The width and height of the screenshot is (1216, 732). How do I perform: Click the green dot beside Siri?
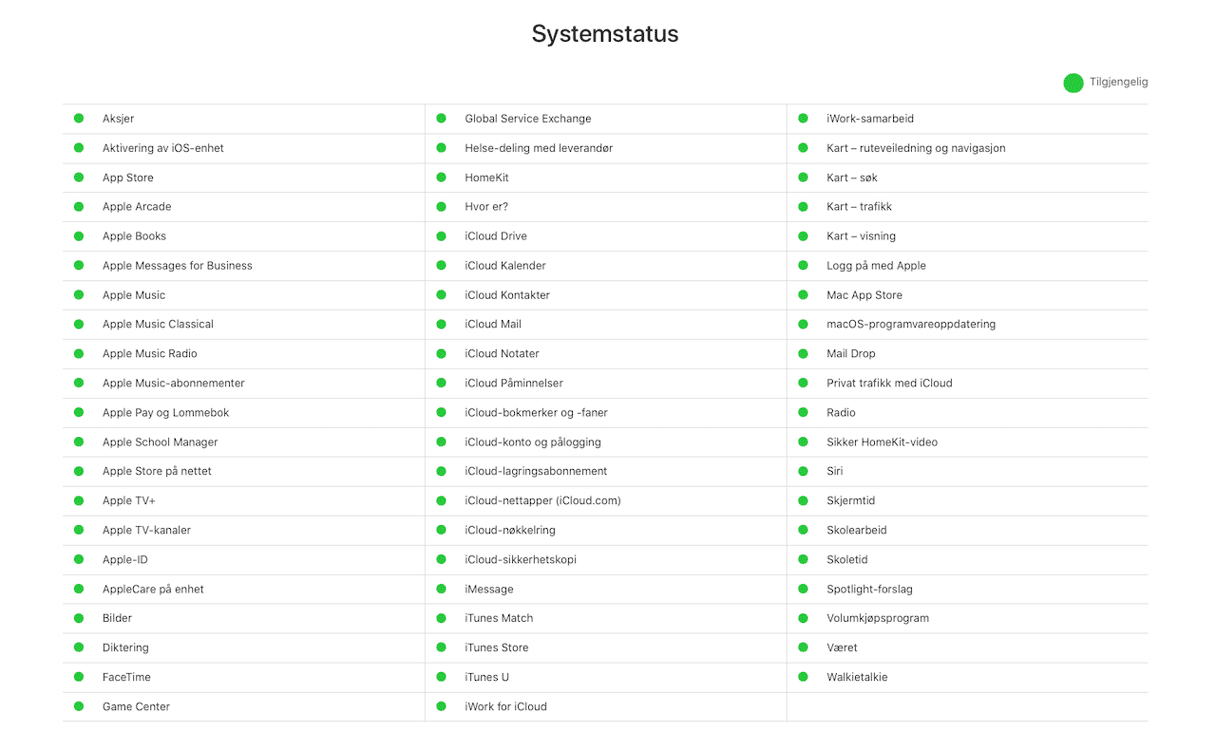[803, 471]
